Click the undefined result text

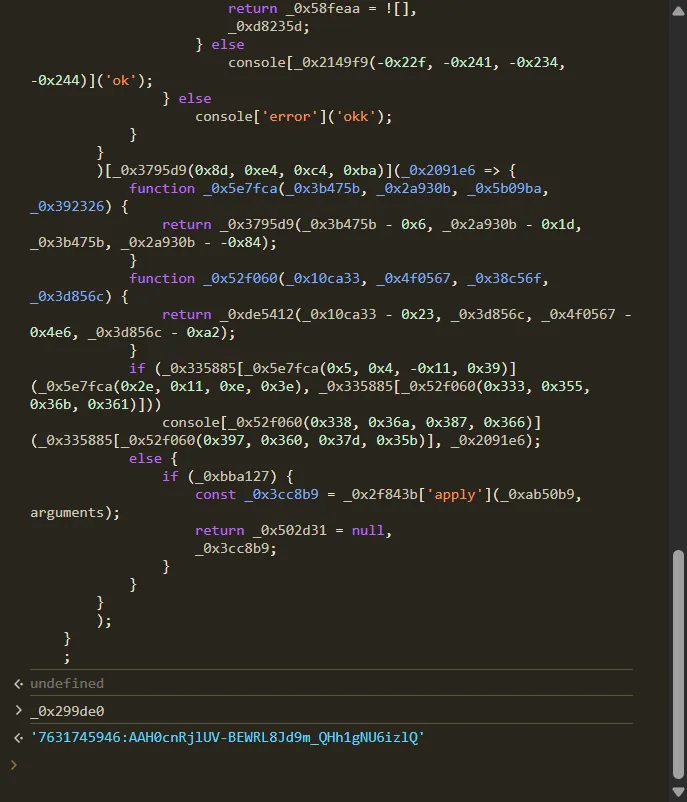click(x=67, y=683)
